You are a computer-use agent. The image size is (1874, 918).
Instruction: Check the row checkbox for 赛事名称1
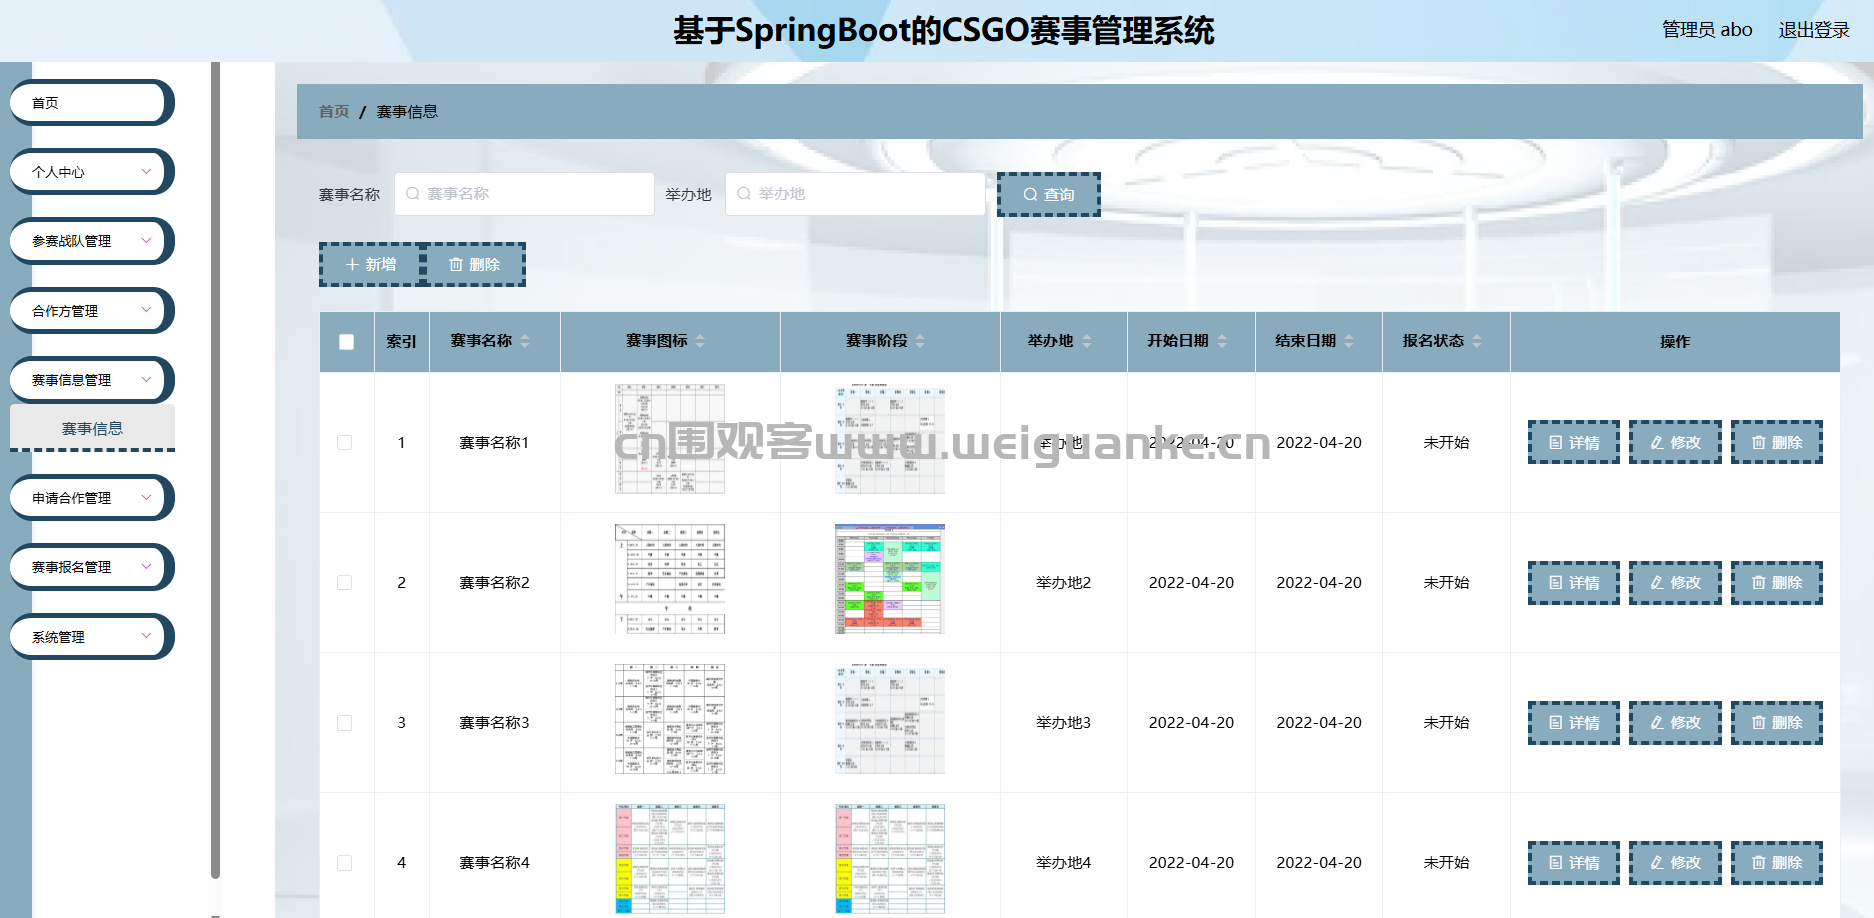[344, 442]
